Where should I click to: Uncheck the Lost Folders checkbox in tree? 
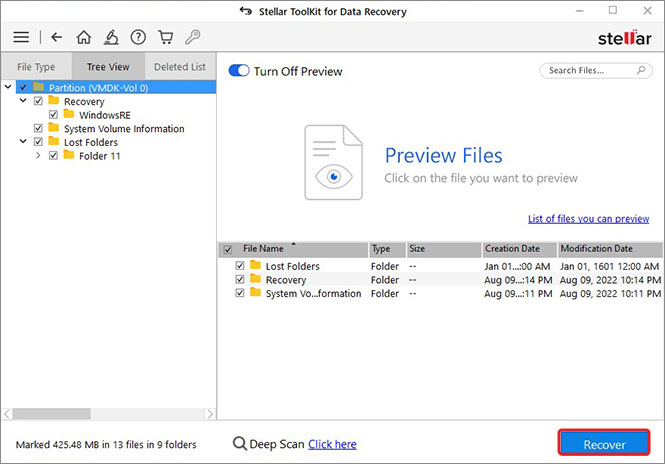(x=38, y=142)
